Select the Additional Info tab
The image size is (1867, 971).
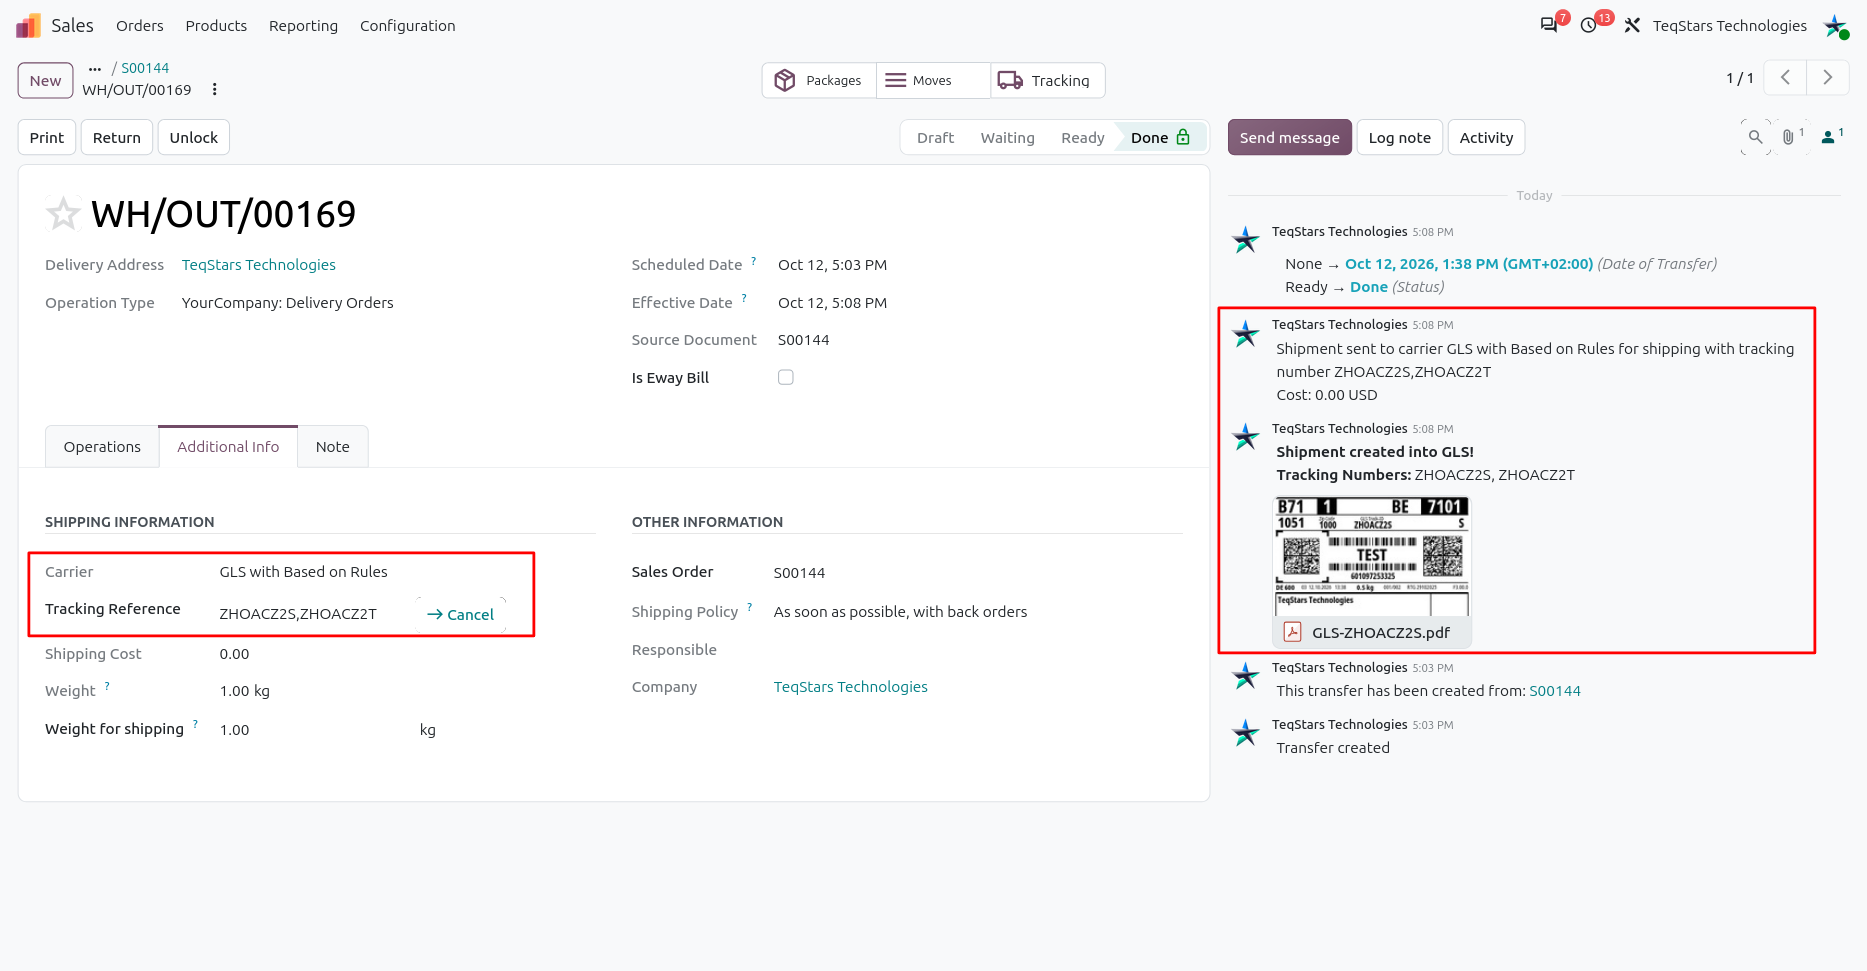[228, 447]
